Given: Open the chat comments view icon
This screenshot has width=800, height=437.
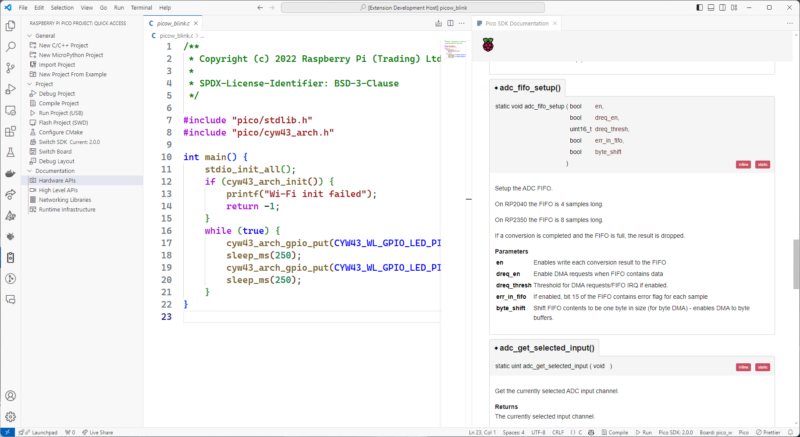Looking at the screenshot, I should (10, 300).
